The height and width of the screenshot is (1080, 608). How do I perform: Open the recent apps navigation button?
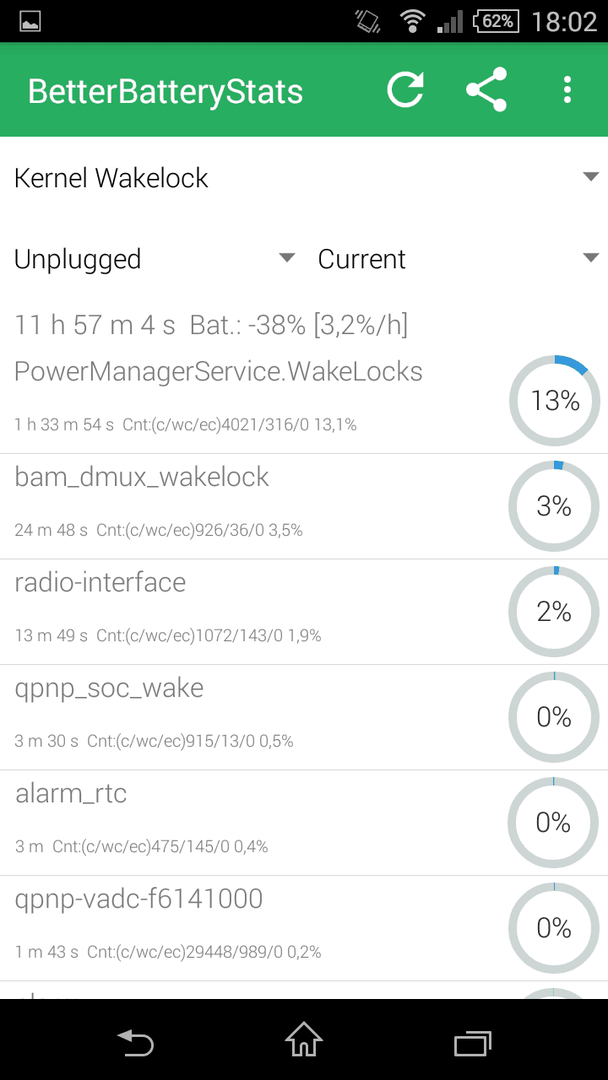pos(472,1041)
